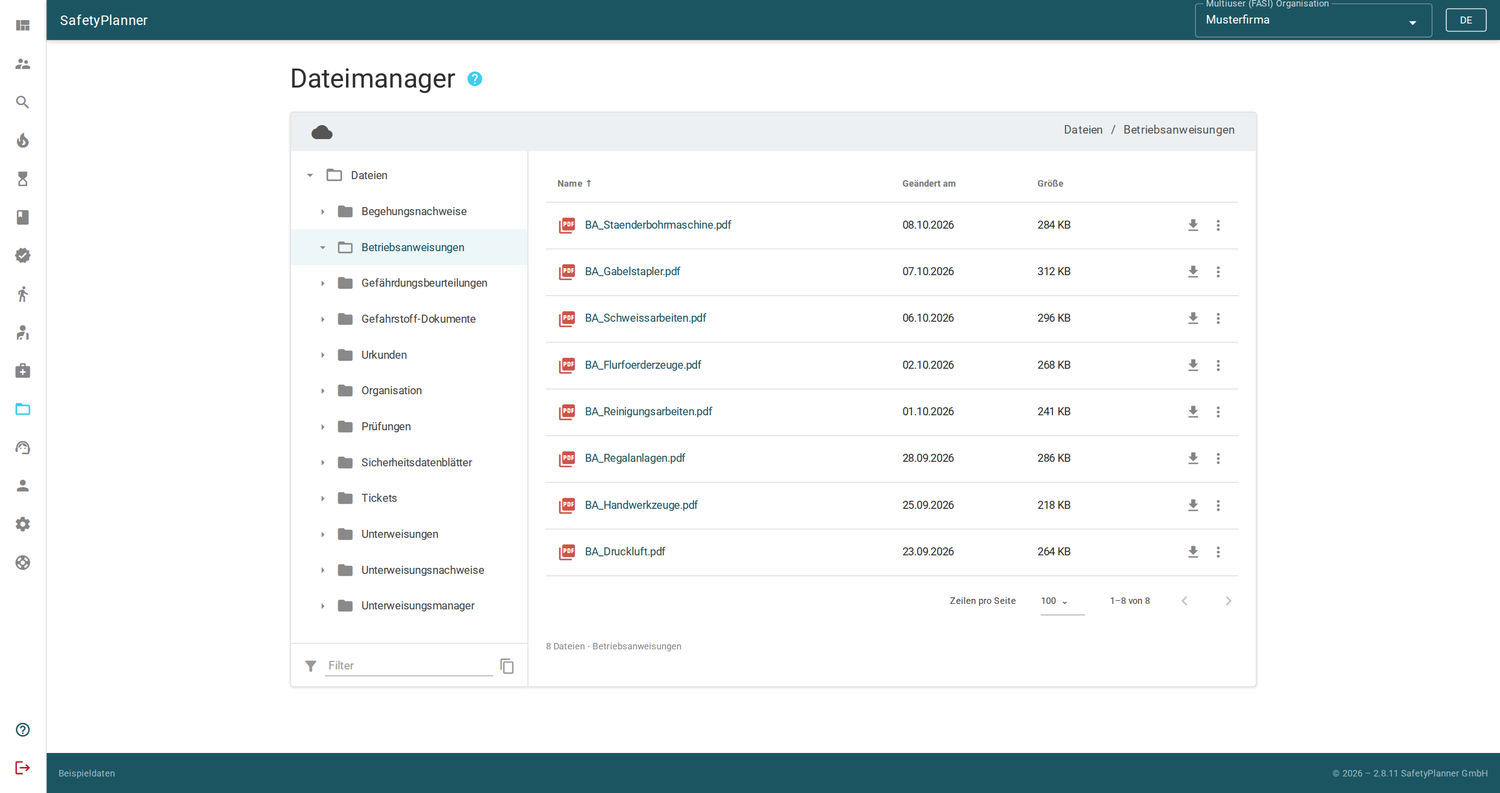Select the Unterweisungsmanager folder
This screenshot has width=1500, height=793.
click(409, 606)
